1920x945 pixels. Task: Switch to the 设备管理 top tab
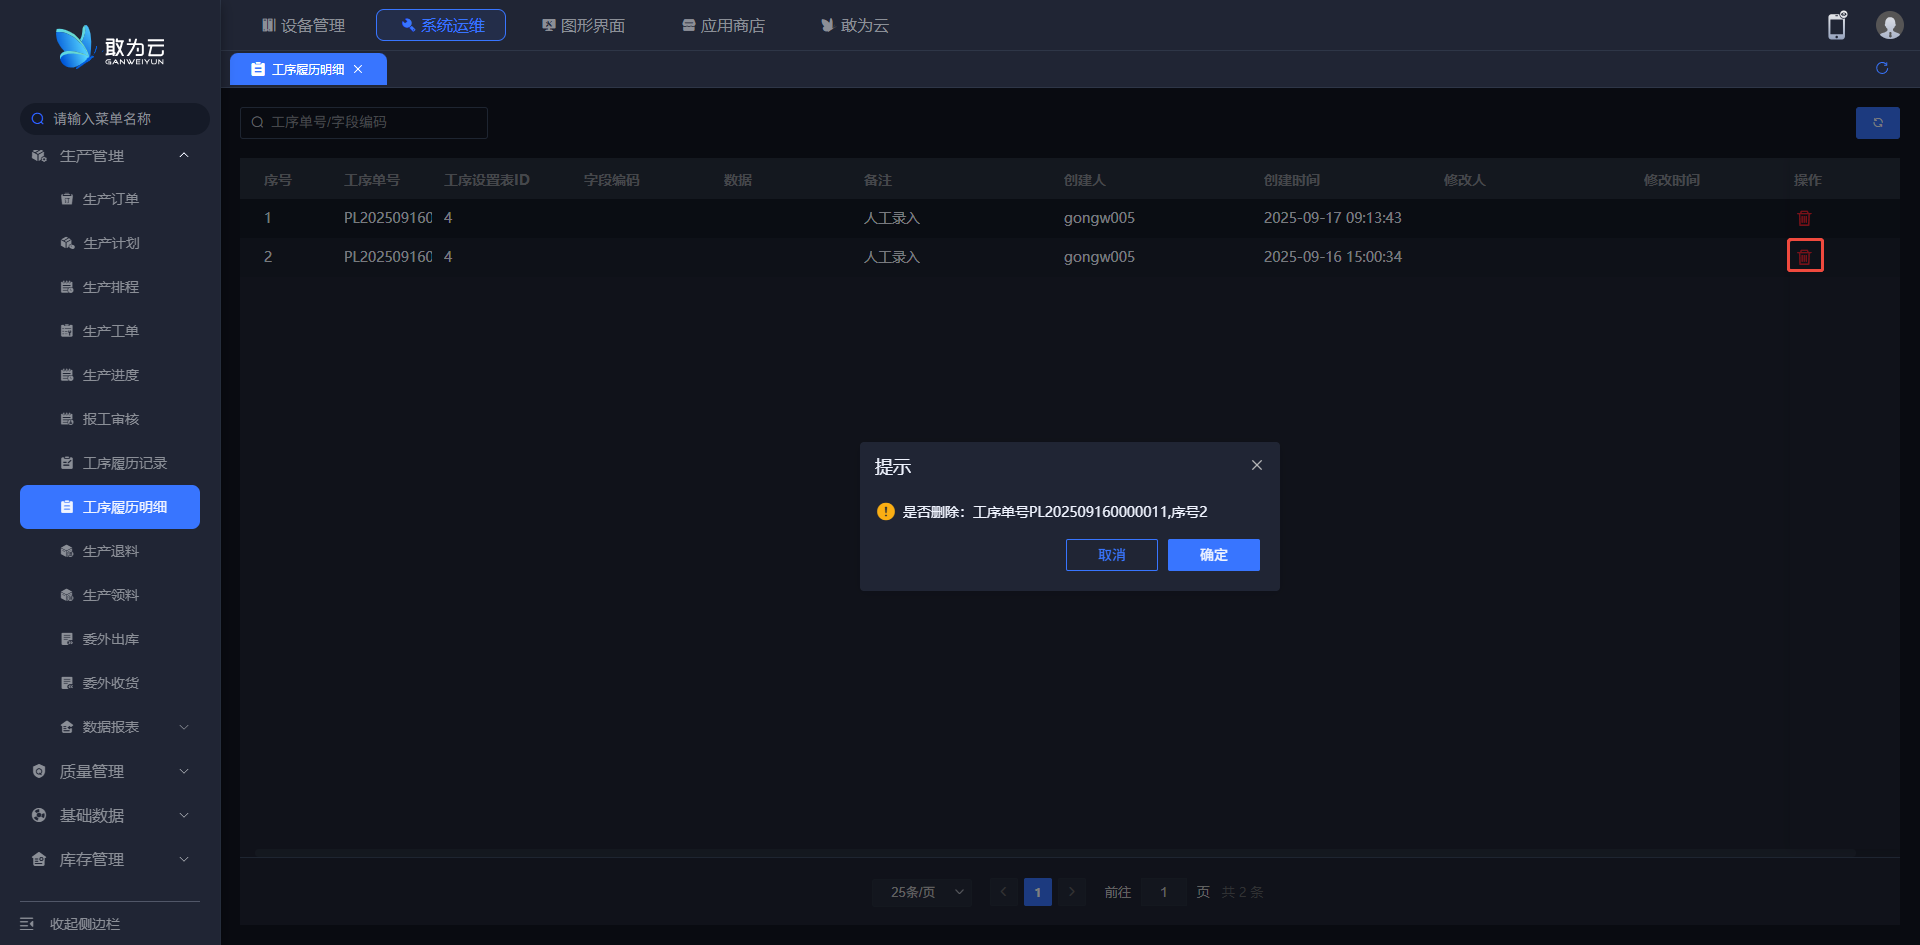point(303,25)
